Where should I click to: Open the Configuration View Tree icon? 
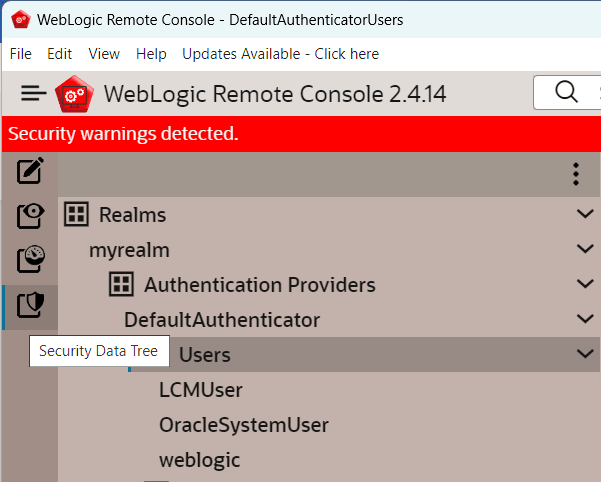[x=30, y=215]
